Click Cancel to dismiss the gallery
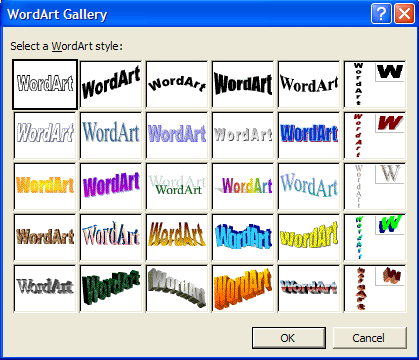The height and width of the screenshot is (360, 419). [370, 338]
